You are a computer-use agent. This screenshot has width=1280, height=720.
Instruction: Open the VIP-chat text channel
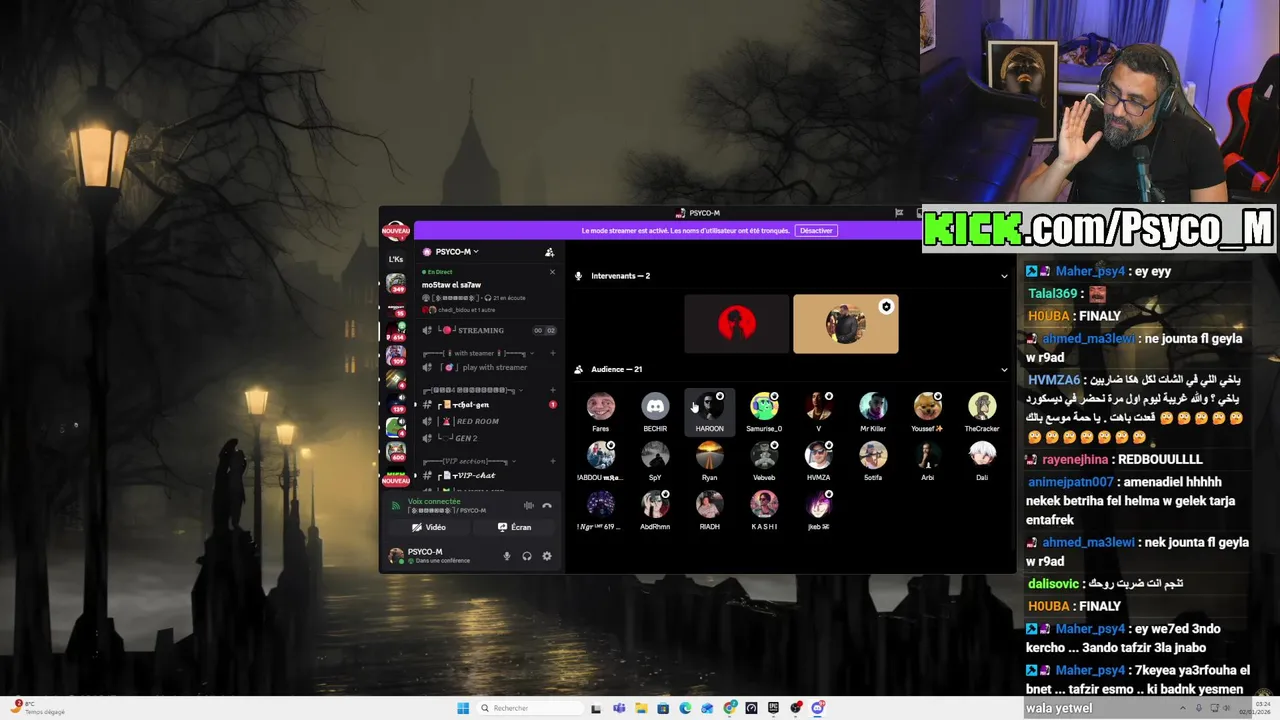(x=473, y=475)
